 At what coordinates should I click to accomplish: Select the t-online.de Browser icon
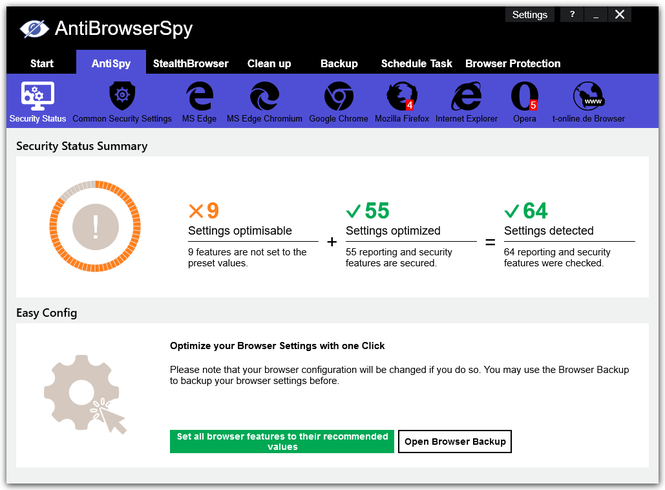click(x=588, y=96)
